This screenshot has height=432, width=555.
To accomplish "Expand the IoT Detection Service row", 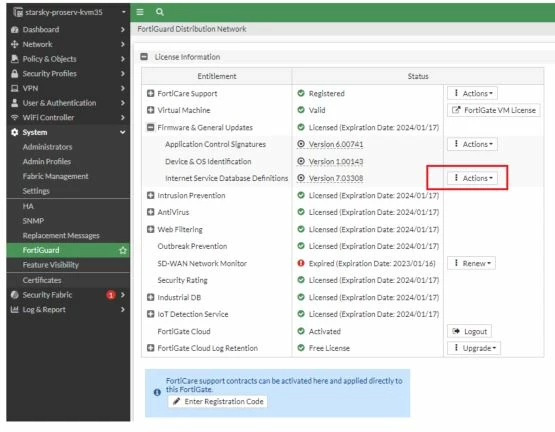I will (x=150, y=314).
